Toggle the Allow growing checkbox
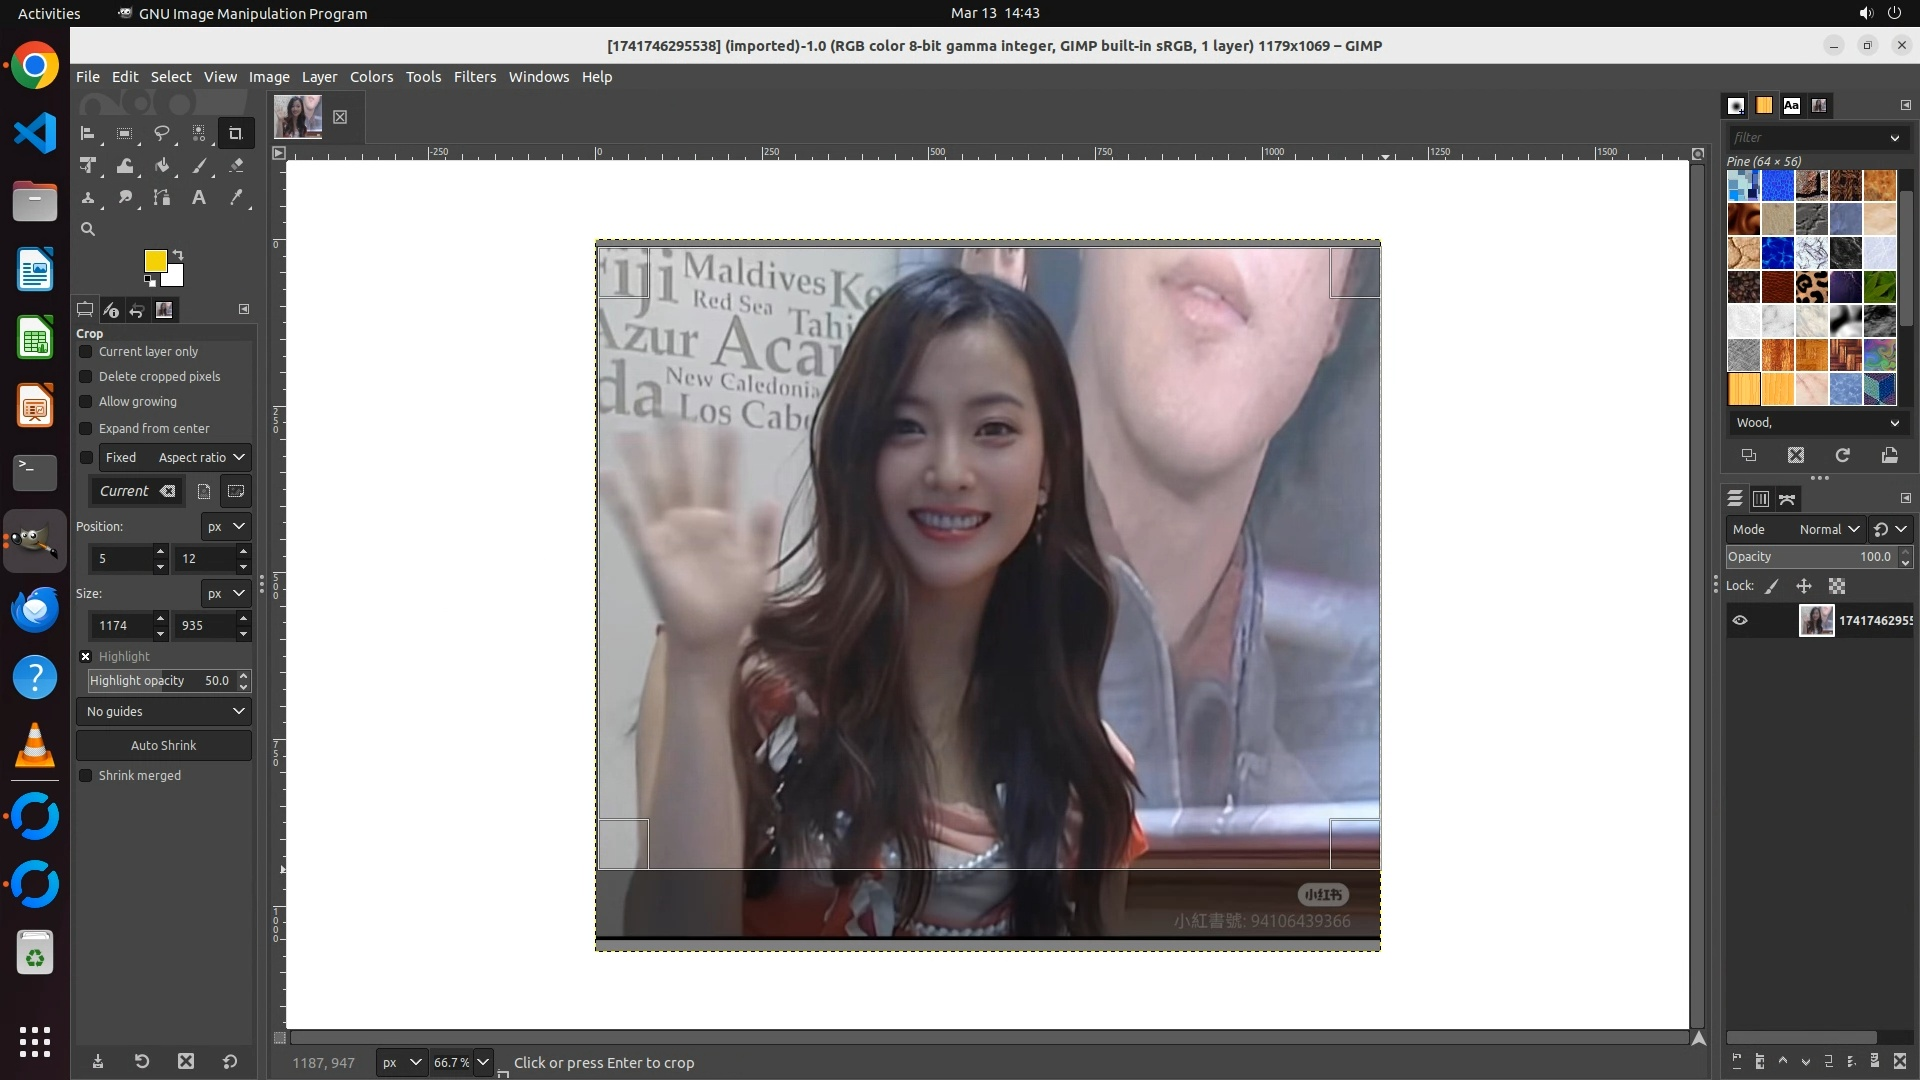This screenshot has height=1080, width=1920. click(x=86, y=402)
